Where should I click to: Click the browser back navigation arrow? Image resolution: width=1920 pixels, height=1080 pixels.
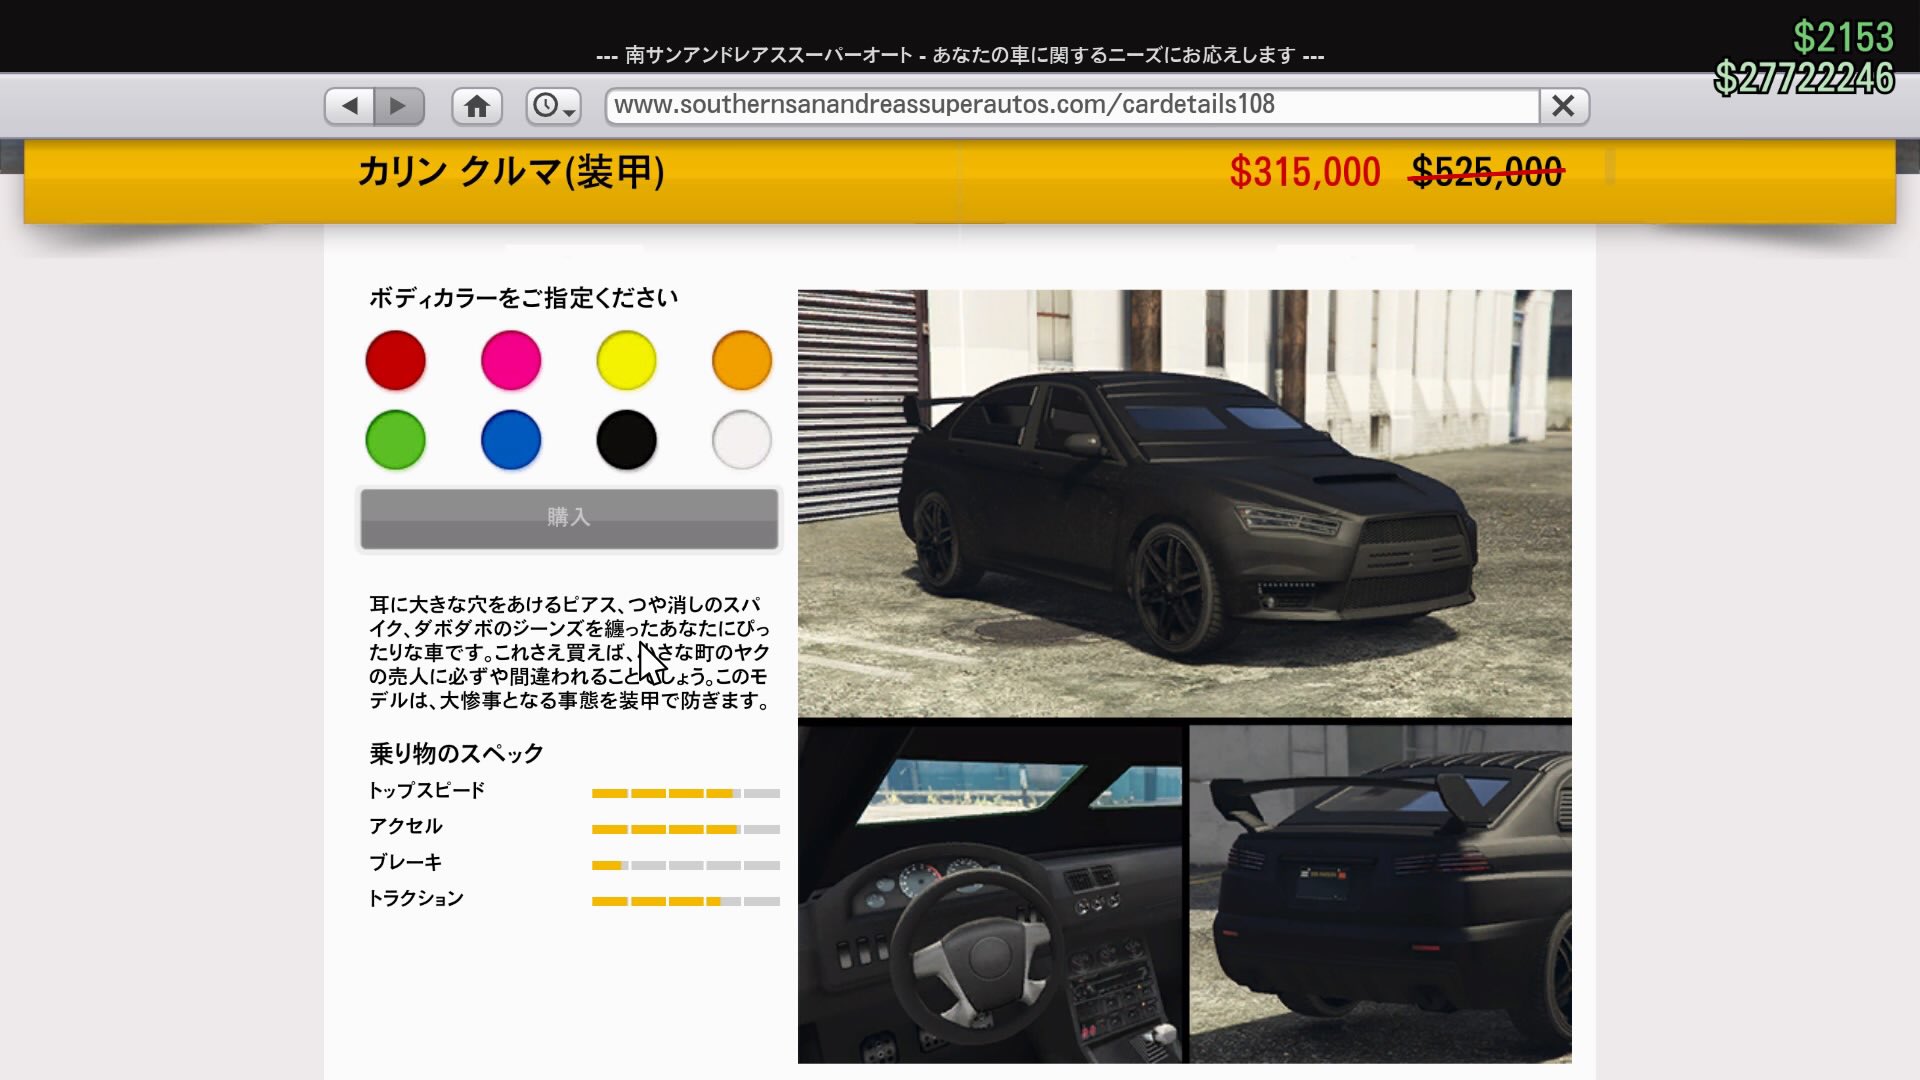(348, 105)
